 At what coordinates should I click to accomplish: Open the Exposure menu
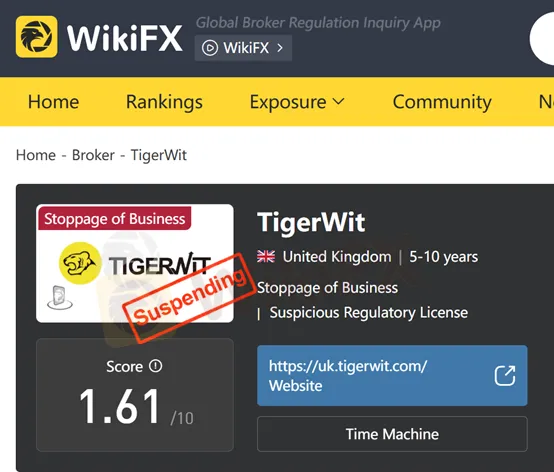pos(297,102)
